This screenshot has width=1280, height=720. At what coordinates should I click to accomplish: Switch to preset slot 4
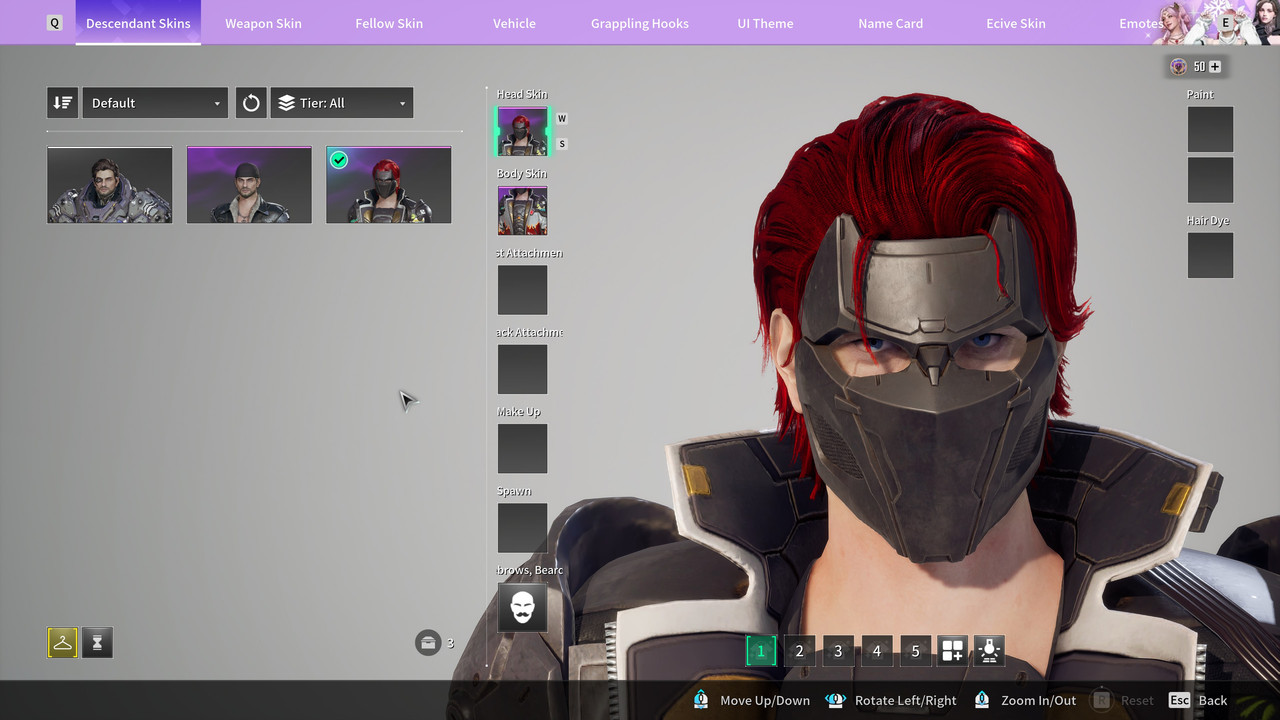pyautogui.click(x=877, y=651)
